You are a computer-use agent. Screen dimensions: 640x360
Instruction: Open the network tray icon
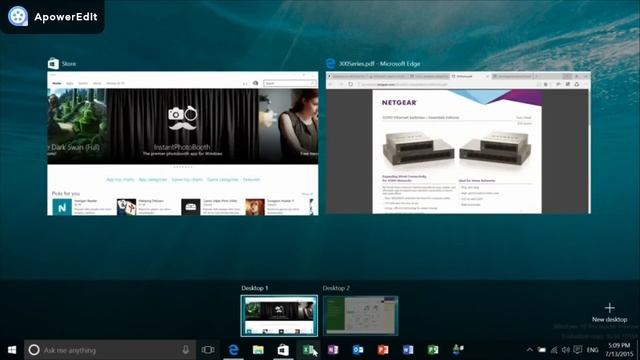(554, 350)
